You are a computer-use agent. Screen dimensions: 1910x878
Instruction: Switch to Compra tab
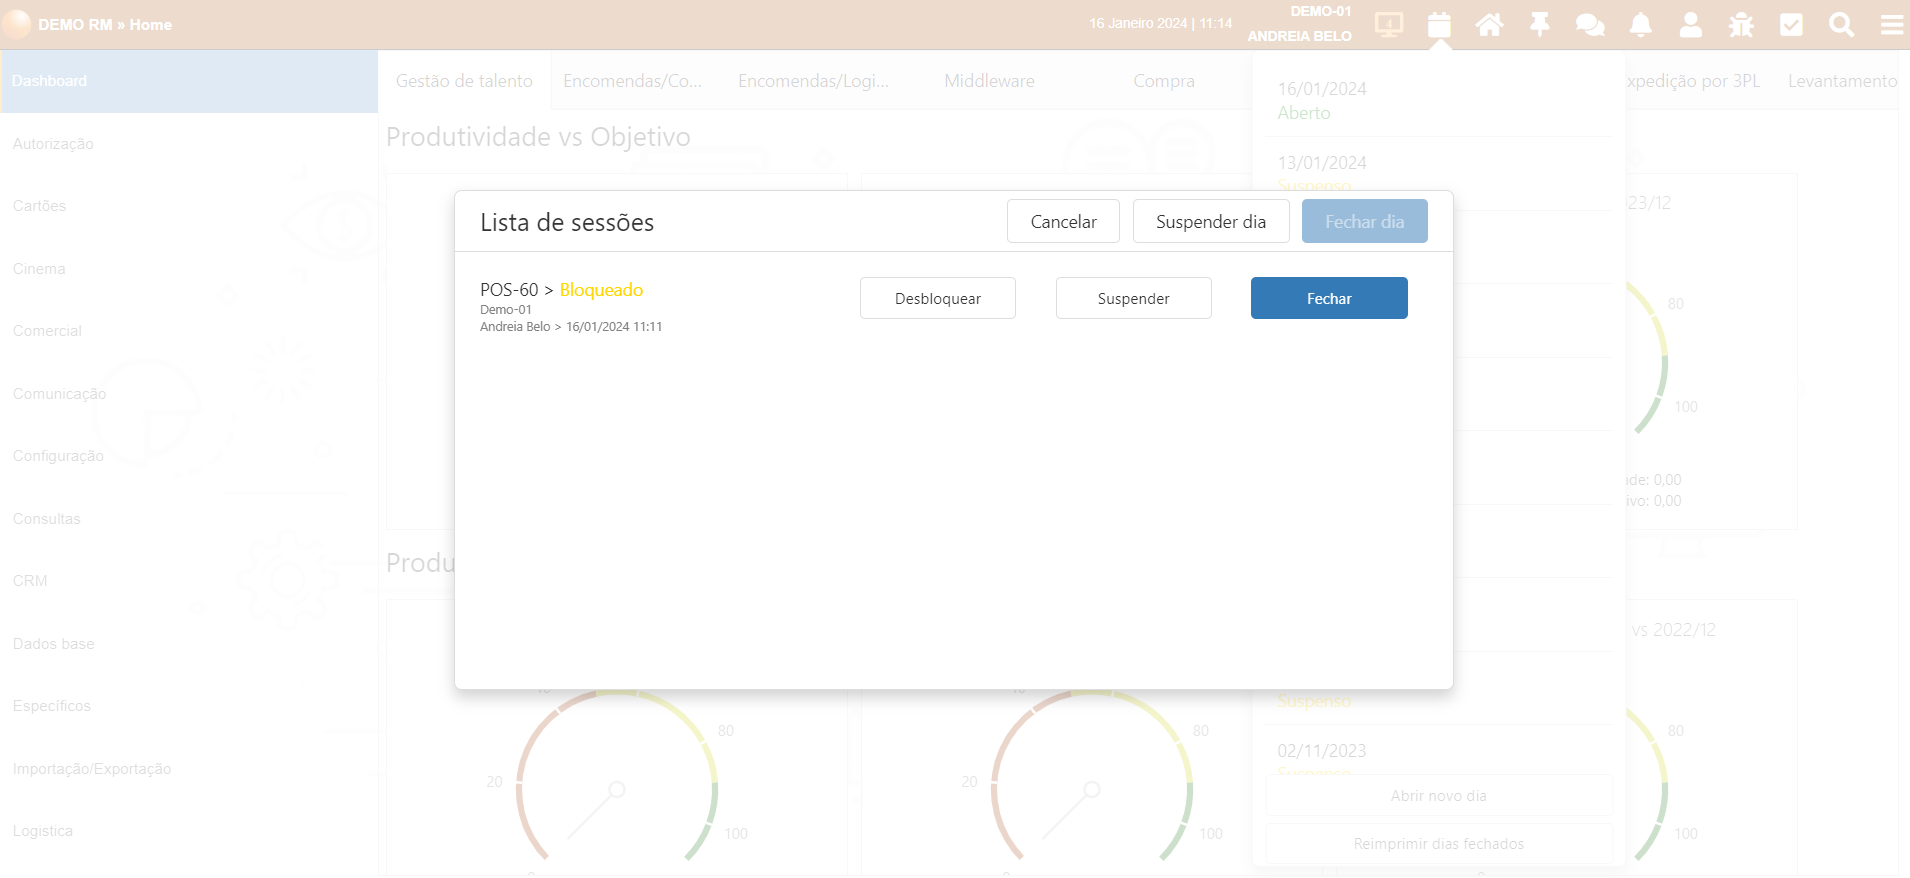coord(1164,81)
